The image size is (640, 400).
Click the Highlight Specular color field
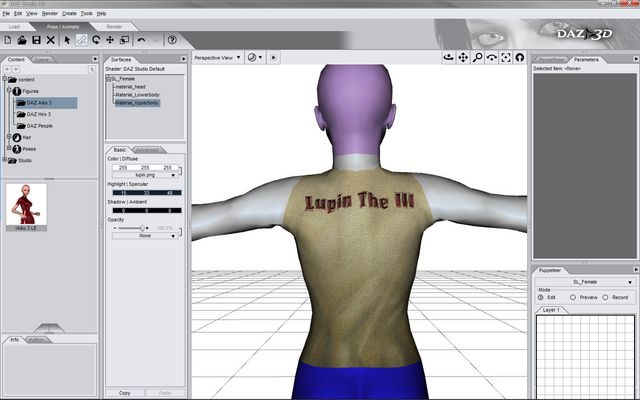147,193
